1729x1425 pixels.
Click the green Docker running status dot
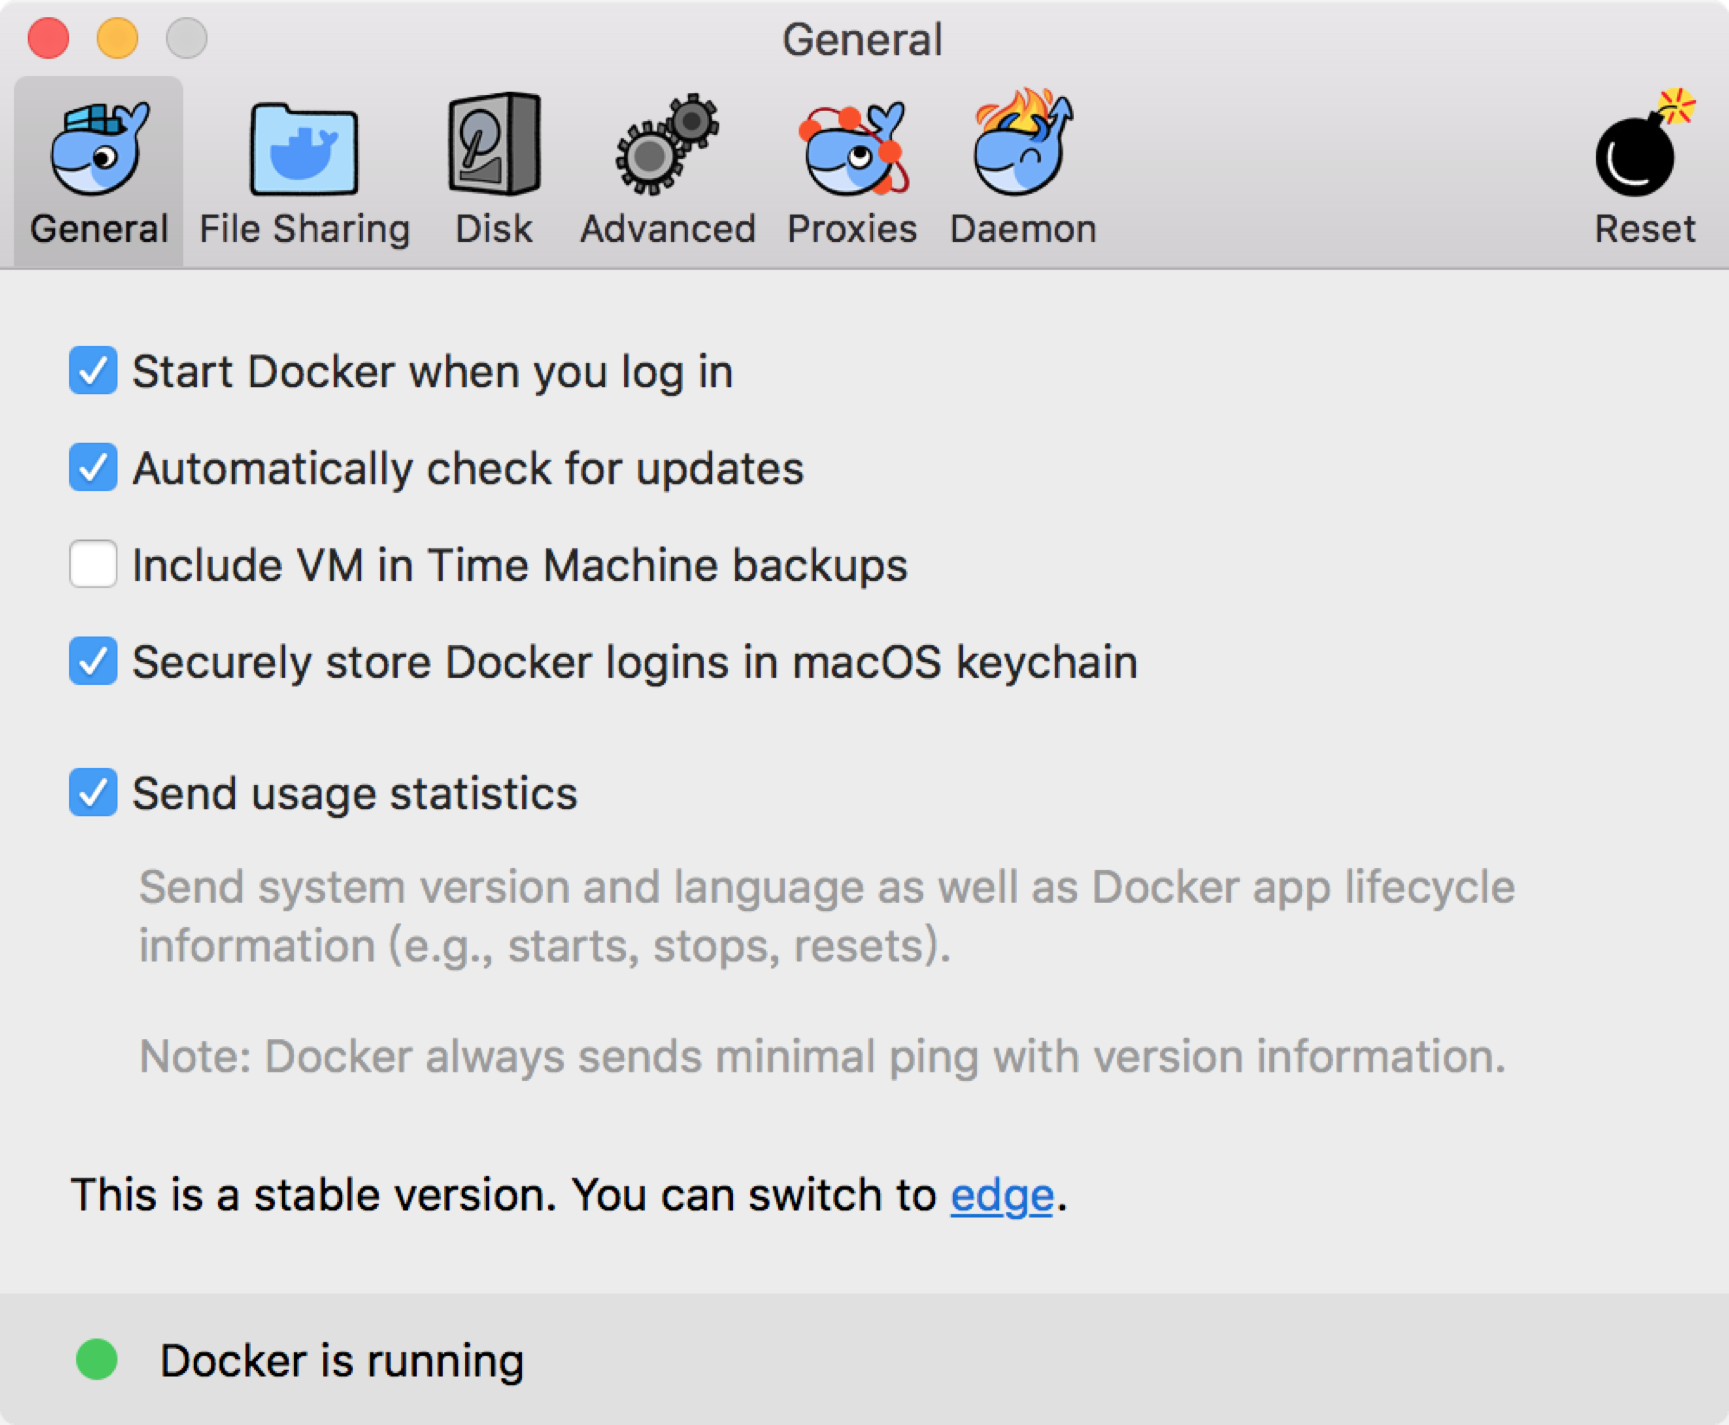point(97,1360)
